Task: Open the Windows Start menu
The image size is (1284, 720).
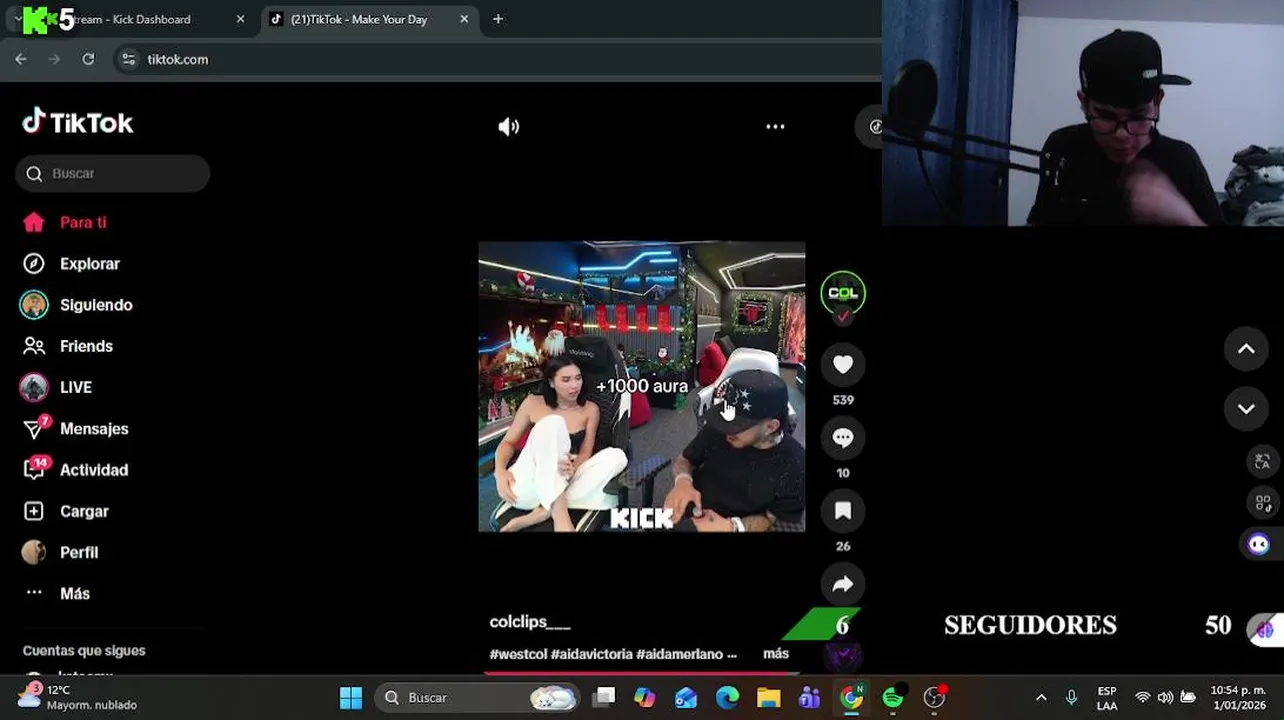Action: [351, 698]
